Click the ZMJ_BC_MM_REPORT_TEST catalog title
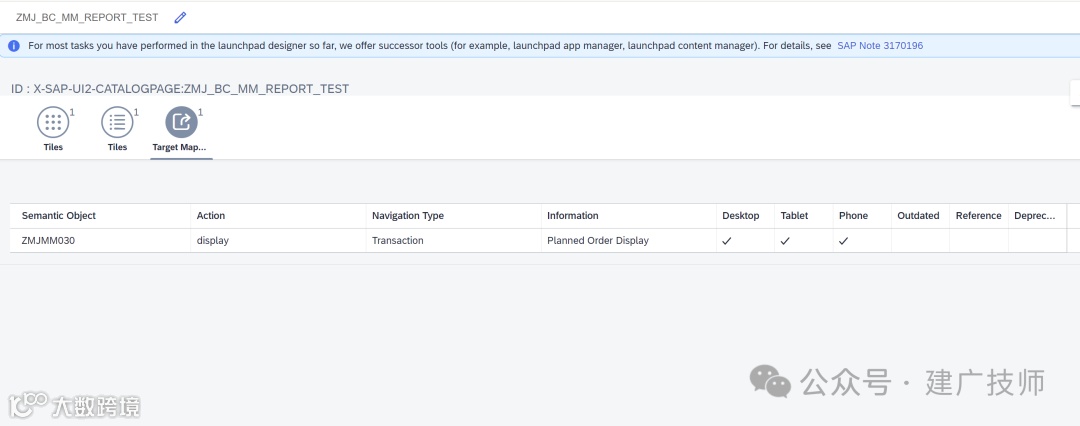1080x426 pixels. (x=87, y=17)
